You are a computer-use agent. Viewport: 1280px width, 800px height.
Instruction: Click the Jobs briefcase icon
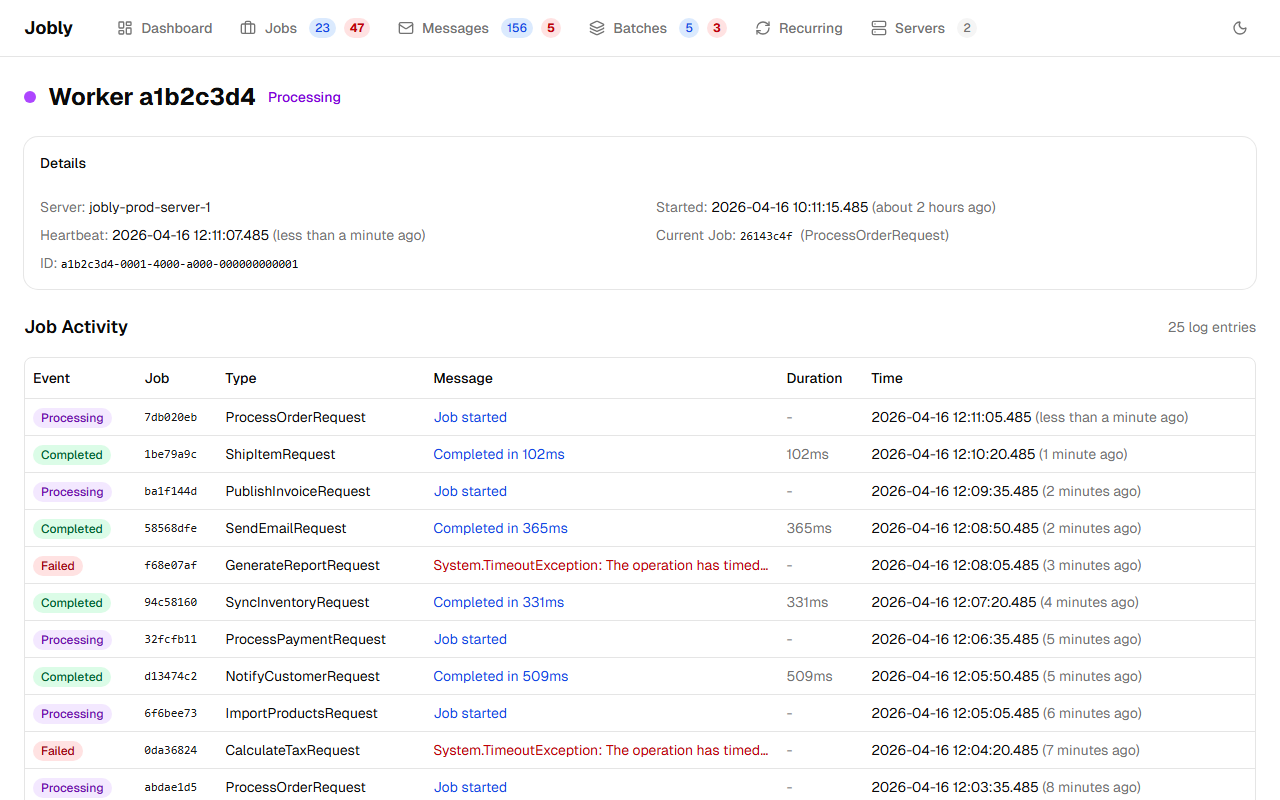(x=248, y=28)
